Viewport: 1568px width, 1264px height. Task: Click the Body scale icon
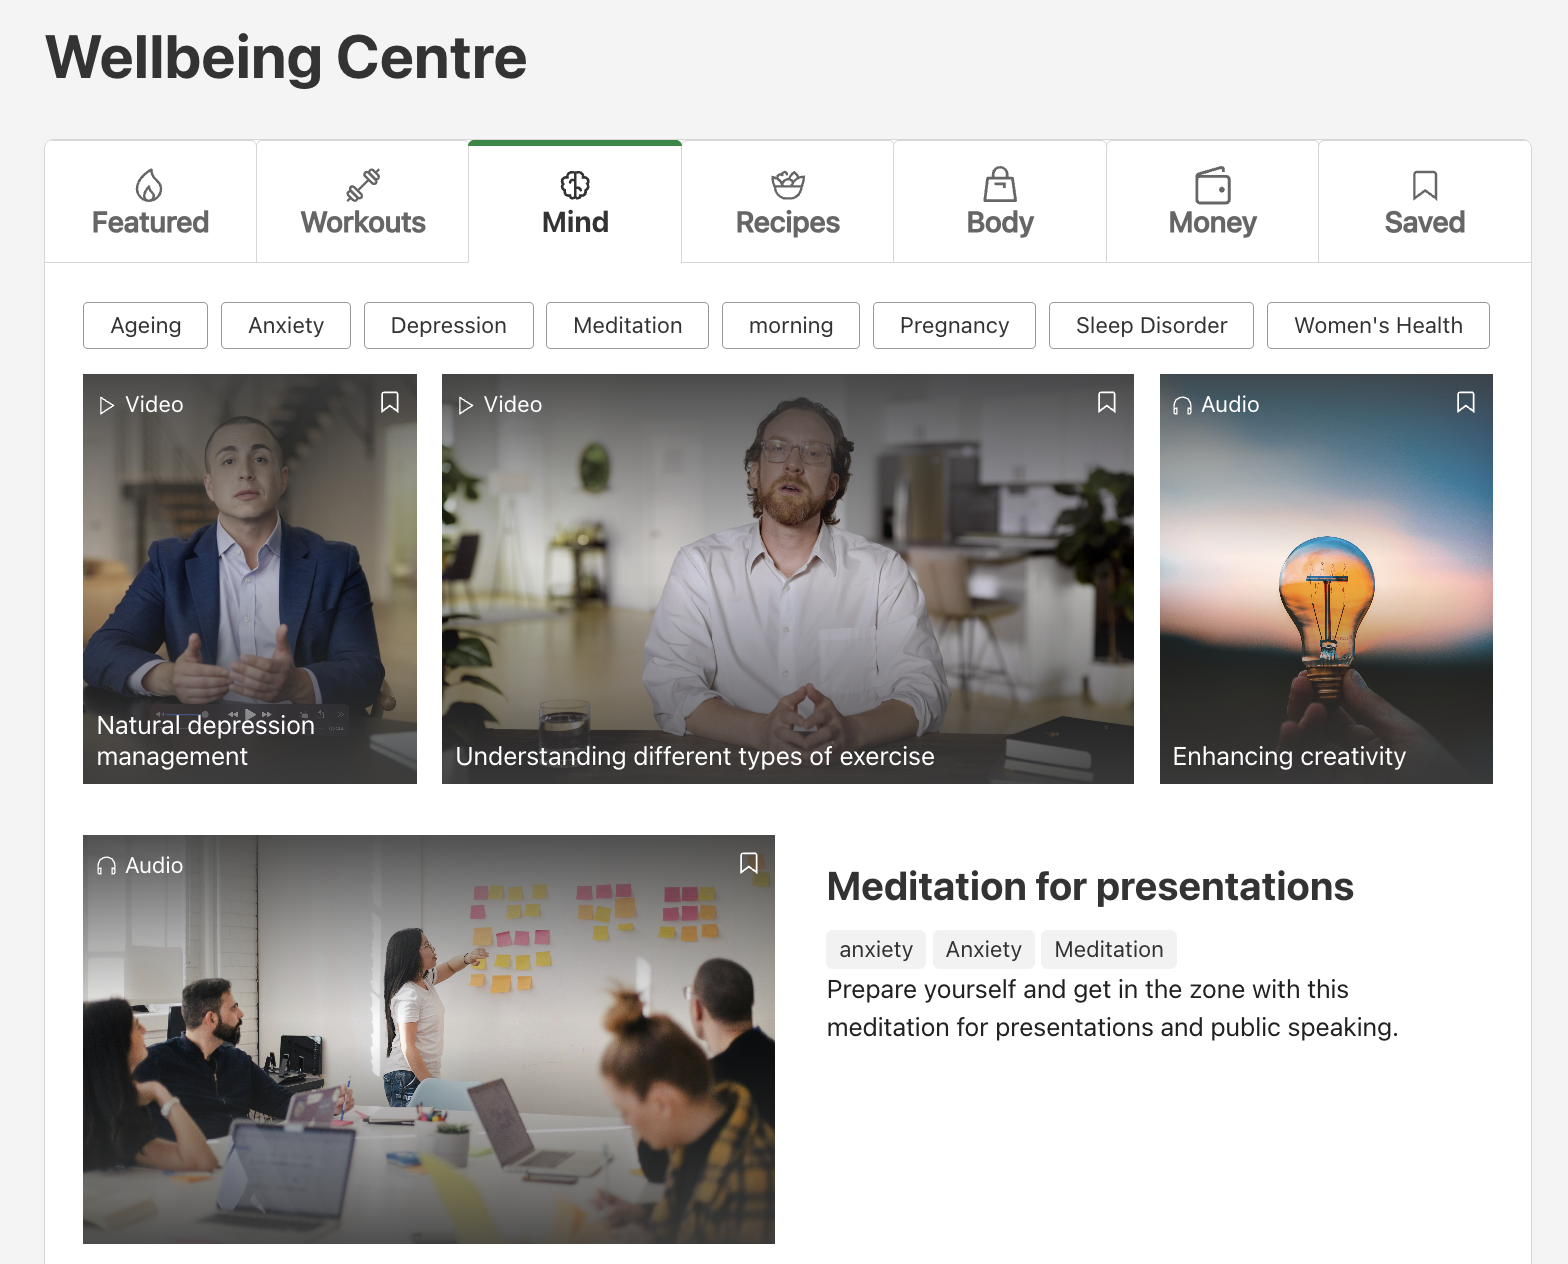tap(1000, 185)
